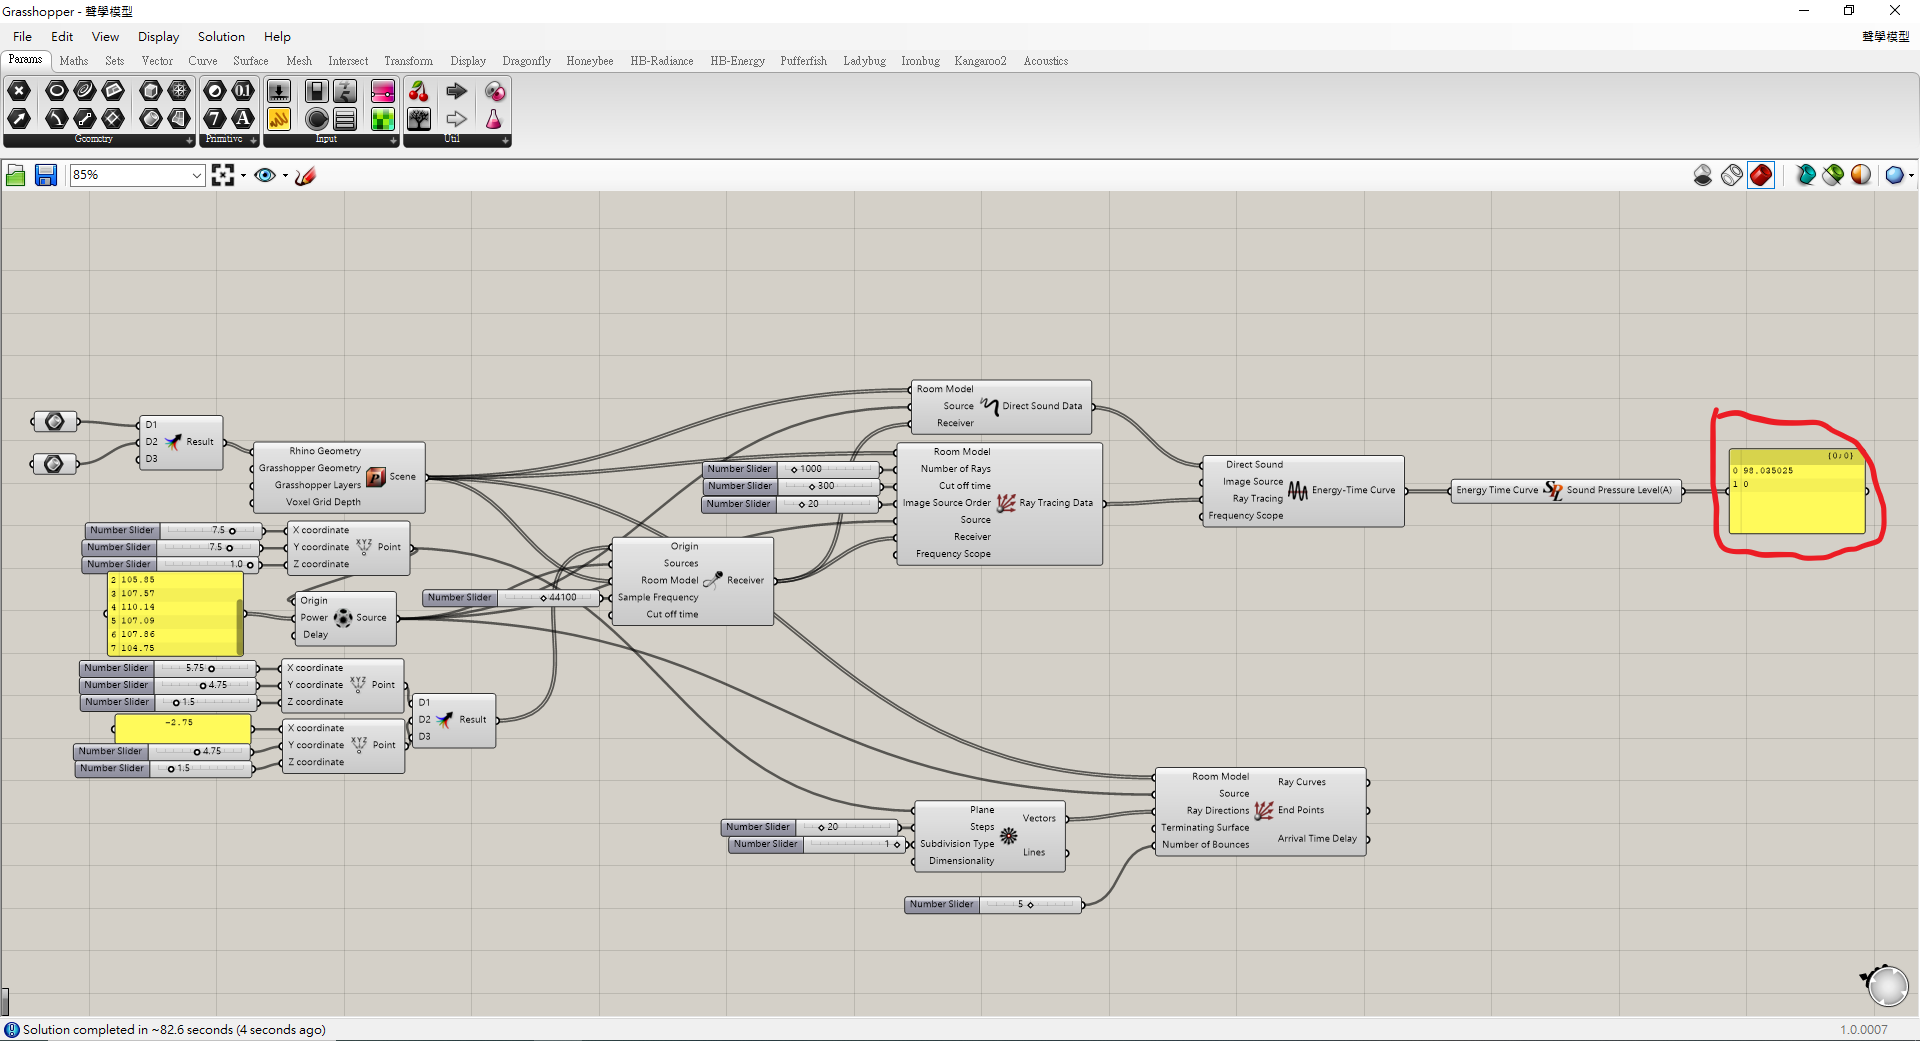Screen dimensions: 1920x1041
Task: Select the Ray Tracing Data component
Action: (x=1000, y=504)
